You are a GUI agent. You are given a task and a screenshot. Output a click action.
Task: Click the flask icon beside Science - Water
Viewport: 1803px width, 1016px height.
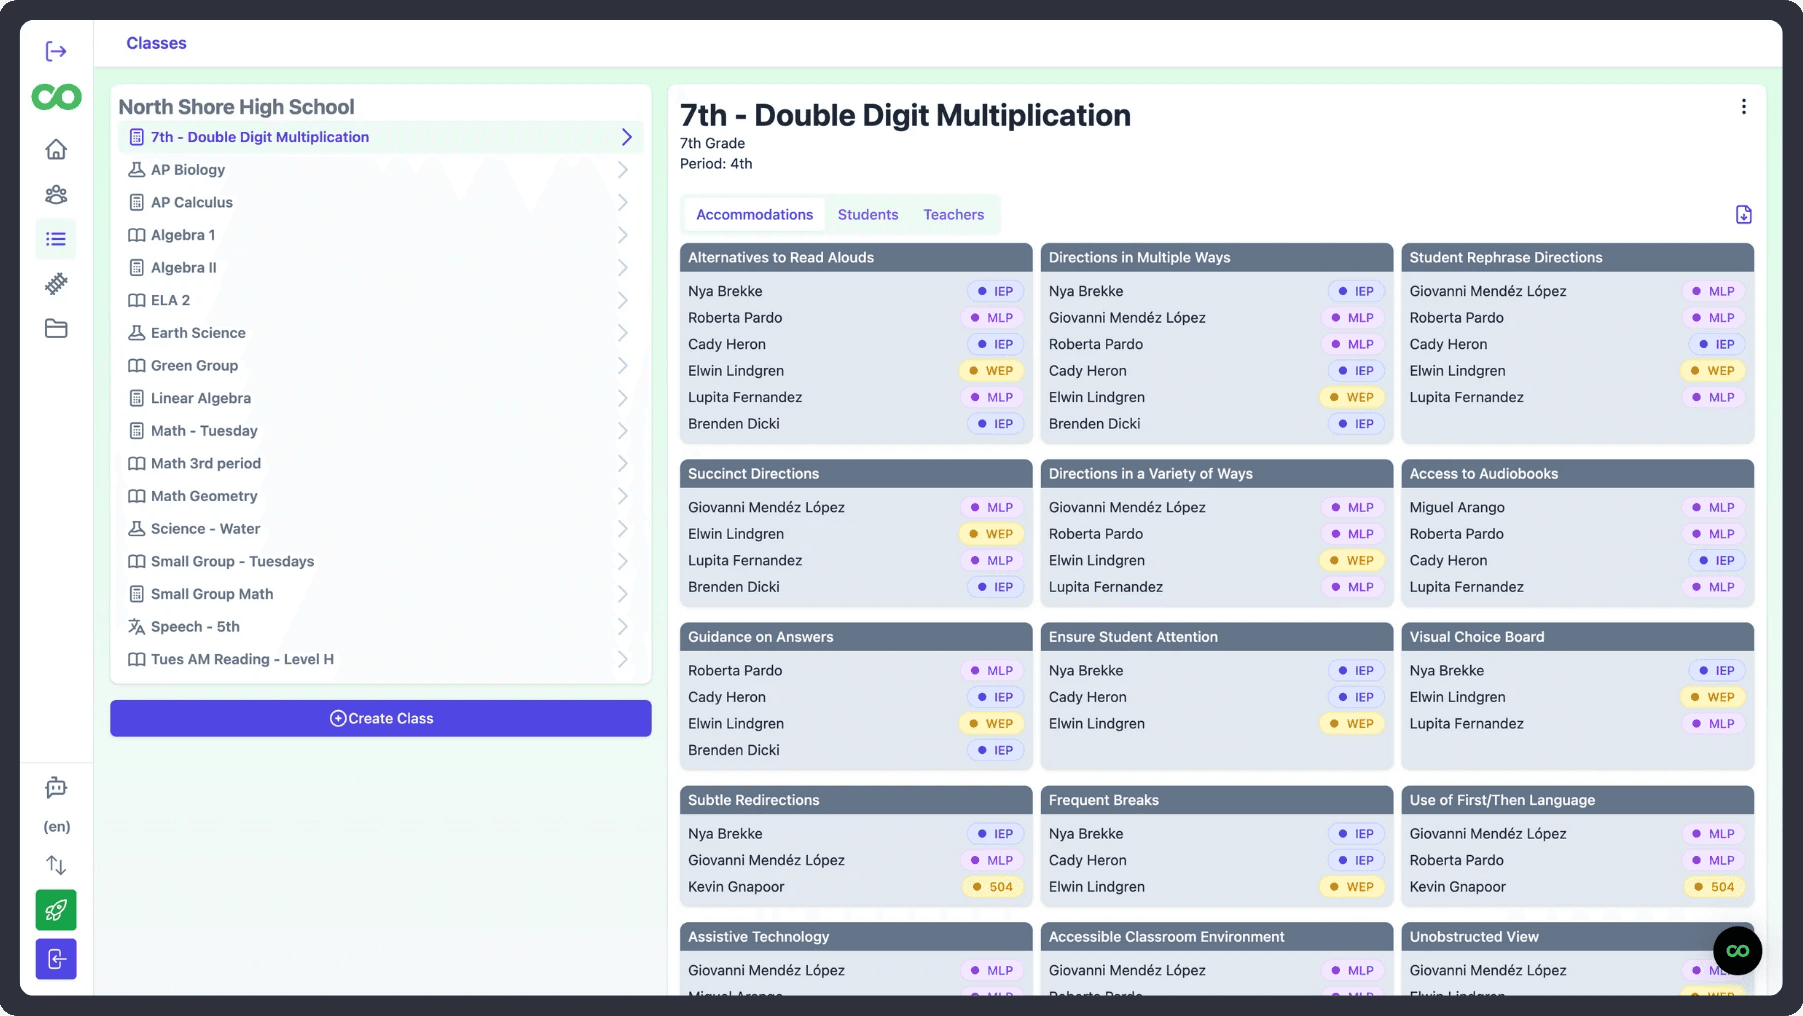pyautogui.click(x=137, y=529)
